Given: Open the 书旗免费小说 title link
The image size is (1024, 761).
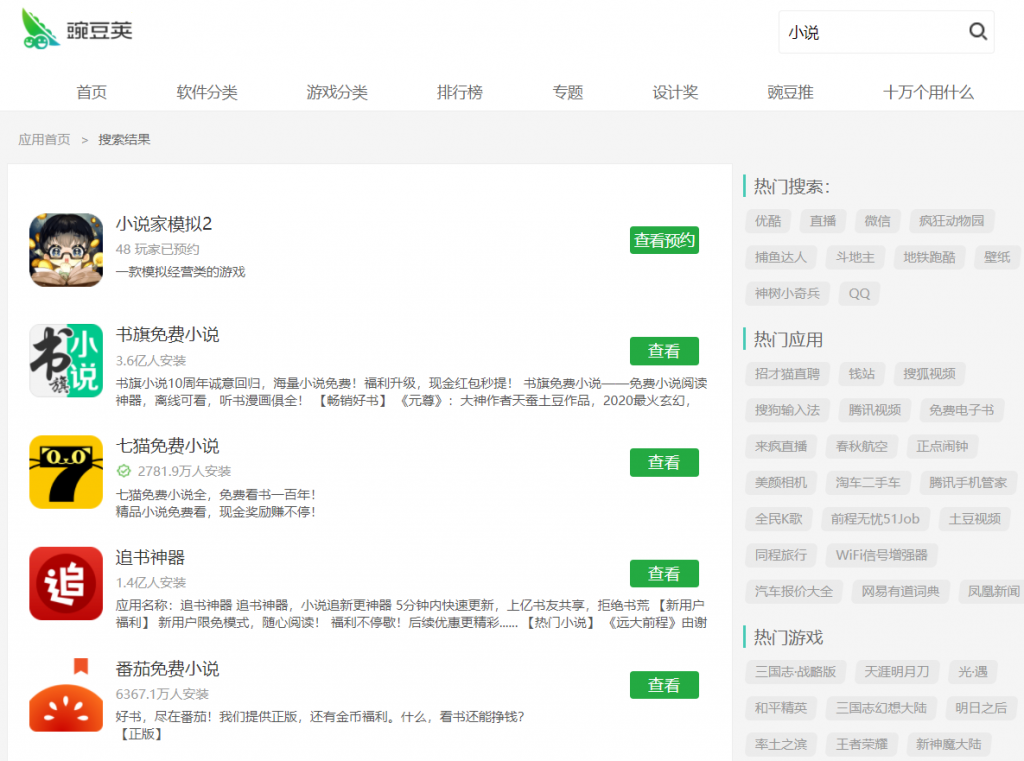Looking at the screenshot, I should pyautogui.click(x=167, y=334).
